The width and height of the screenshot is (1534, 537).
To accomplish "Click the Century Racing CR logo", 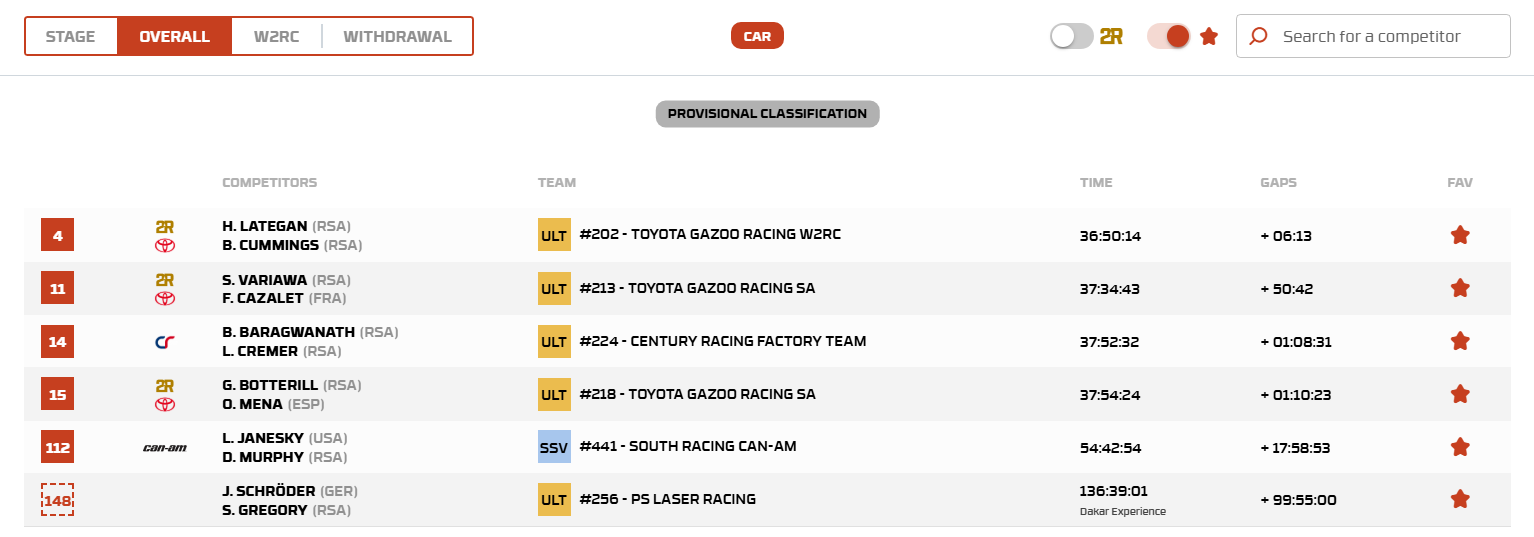I will tap(165, 342).
